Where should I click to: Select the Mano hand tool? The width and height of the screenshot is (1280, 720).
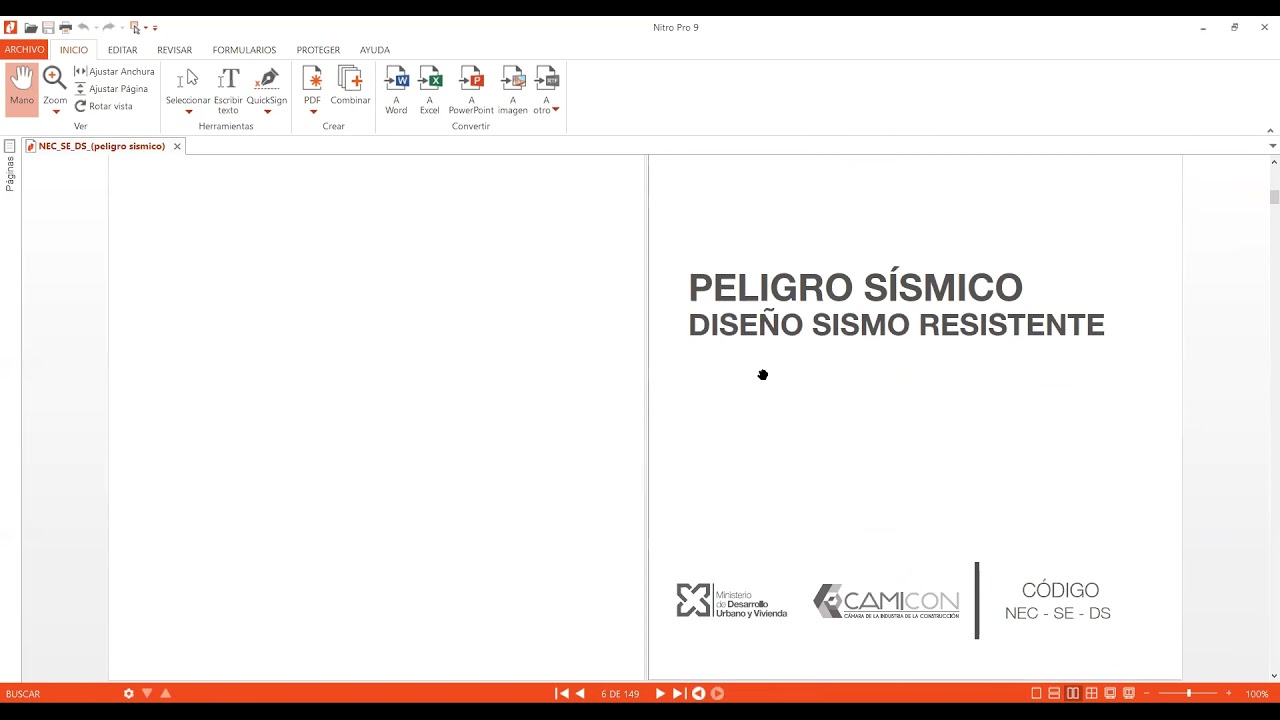[x=22, y=88]
